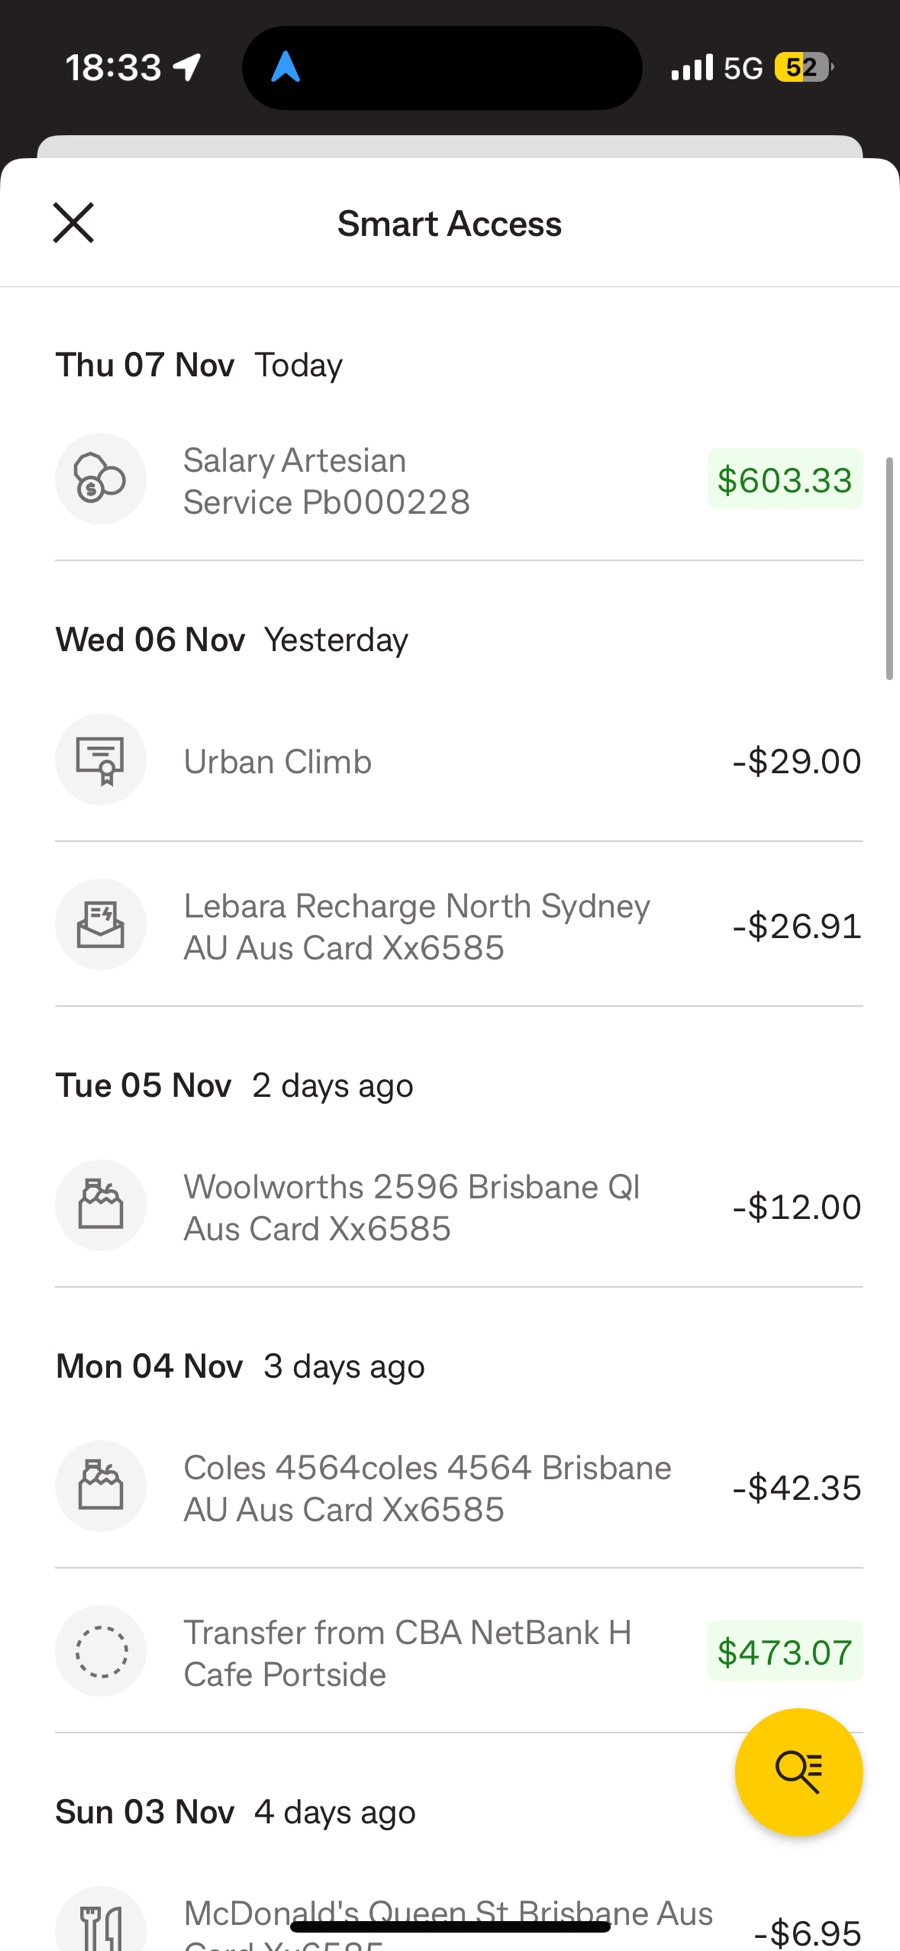Image resolution: width=900 pixels, height=1951 pixels.
Task: Click the vertical scrollbar indicator
Action: click(x=889, y=568)
